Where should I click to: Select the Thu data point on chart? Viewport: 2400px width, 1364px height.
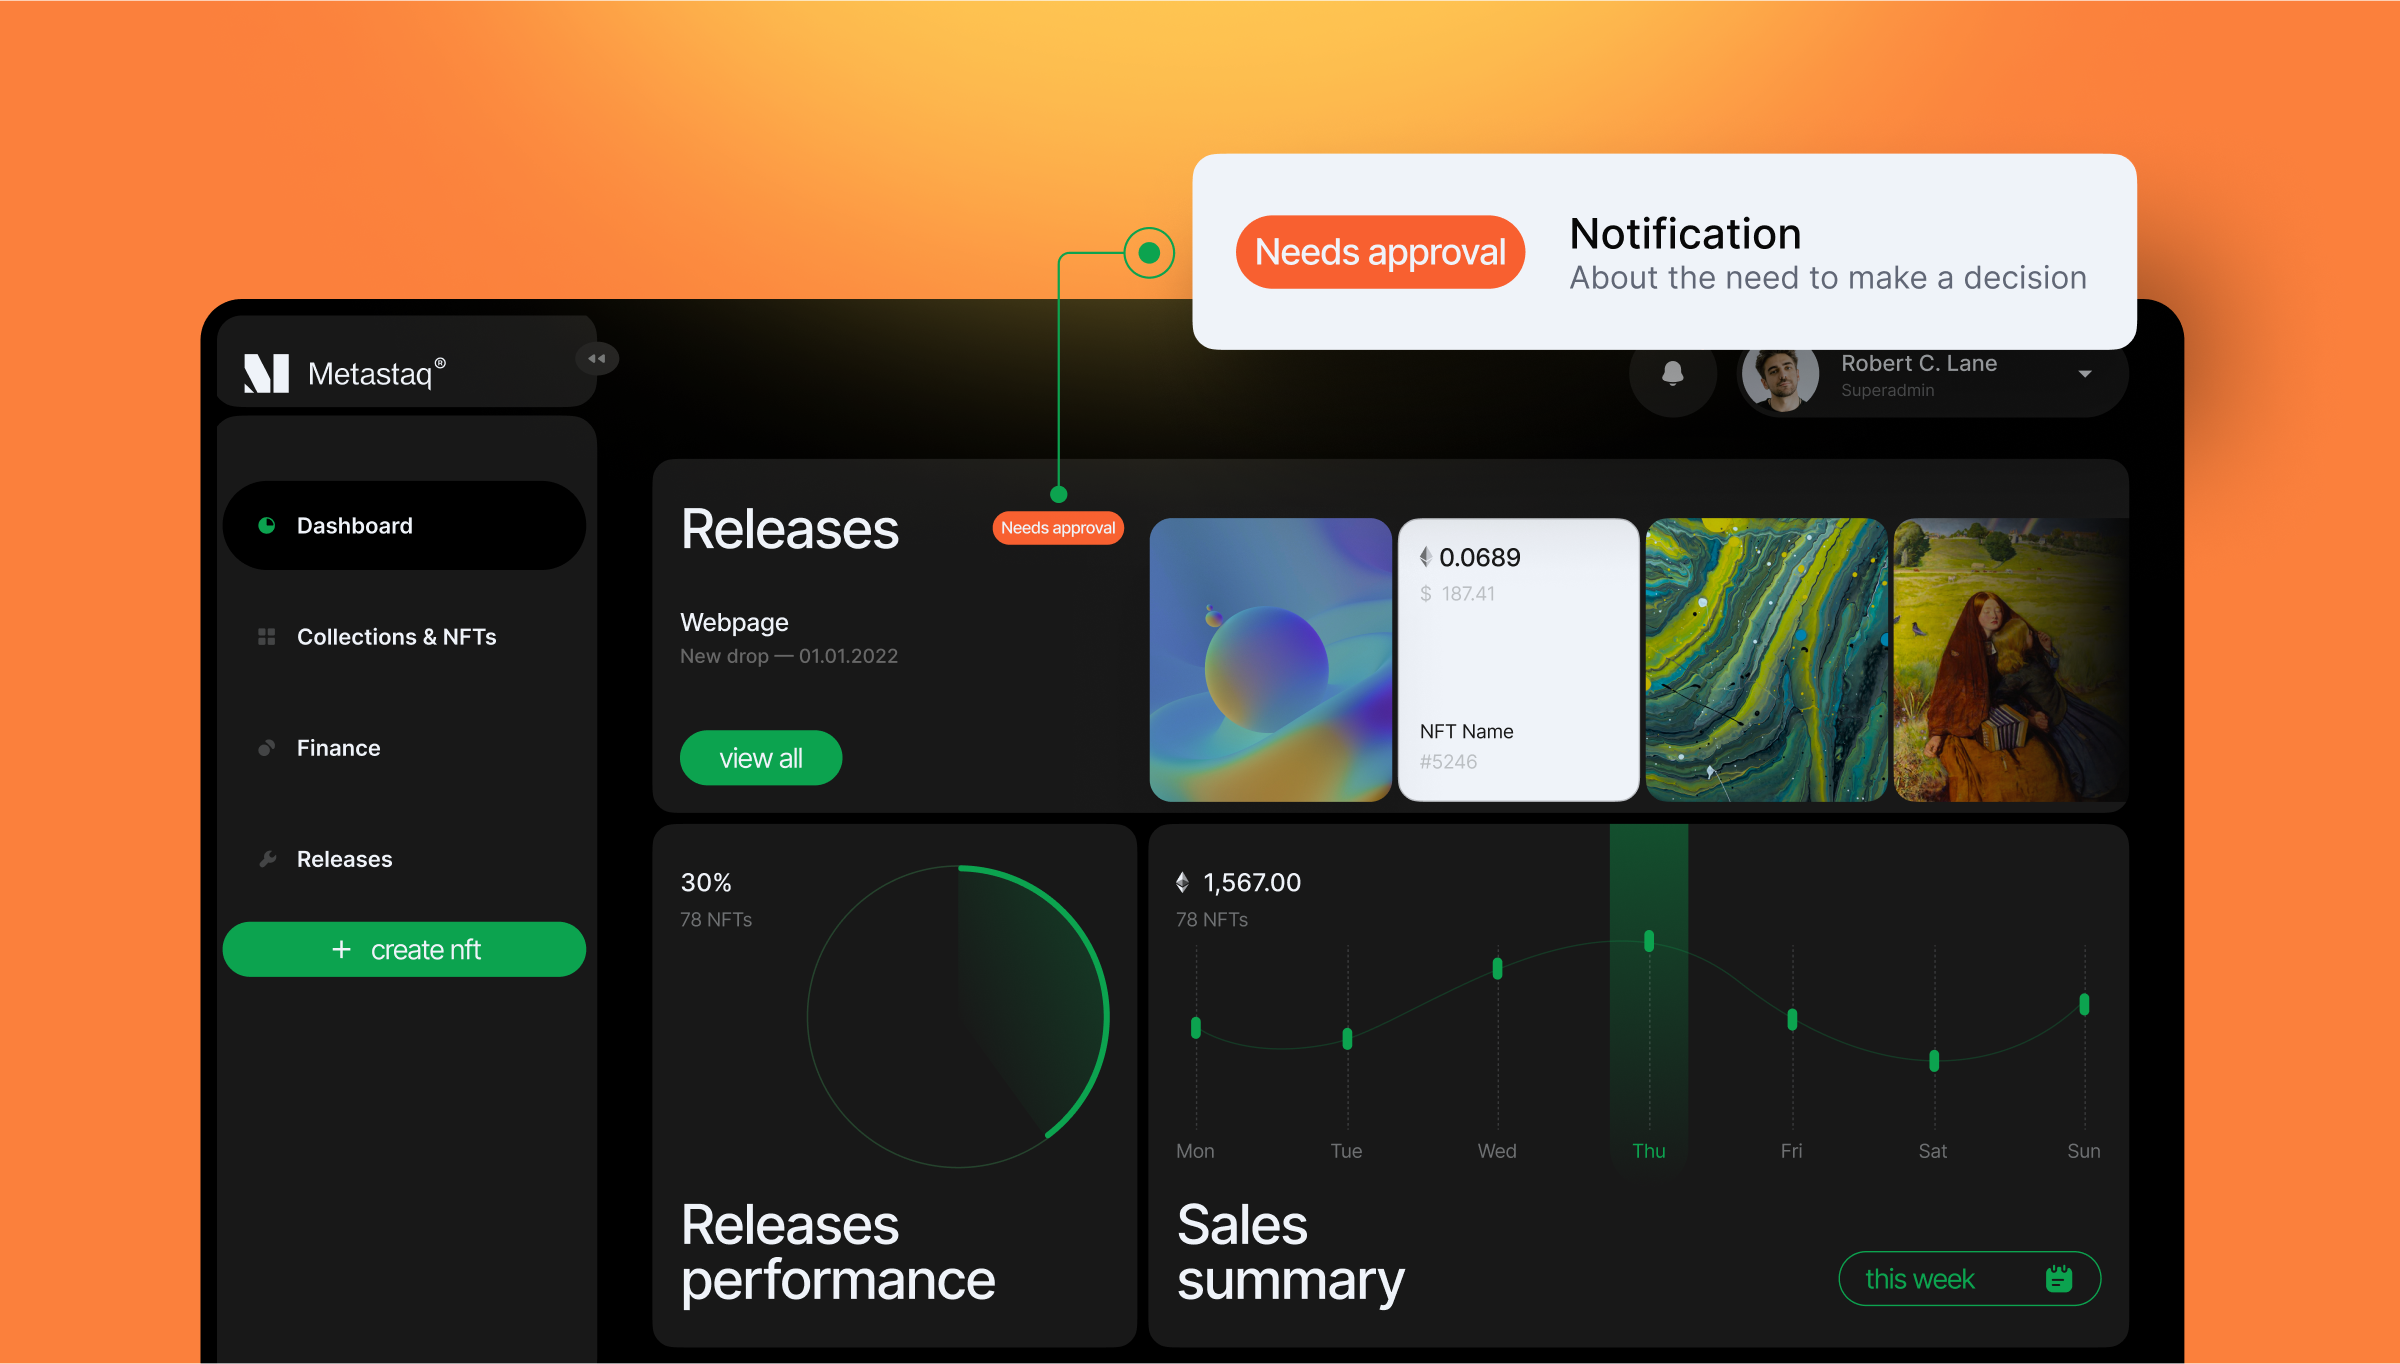click(x=1649, y=941)
